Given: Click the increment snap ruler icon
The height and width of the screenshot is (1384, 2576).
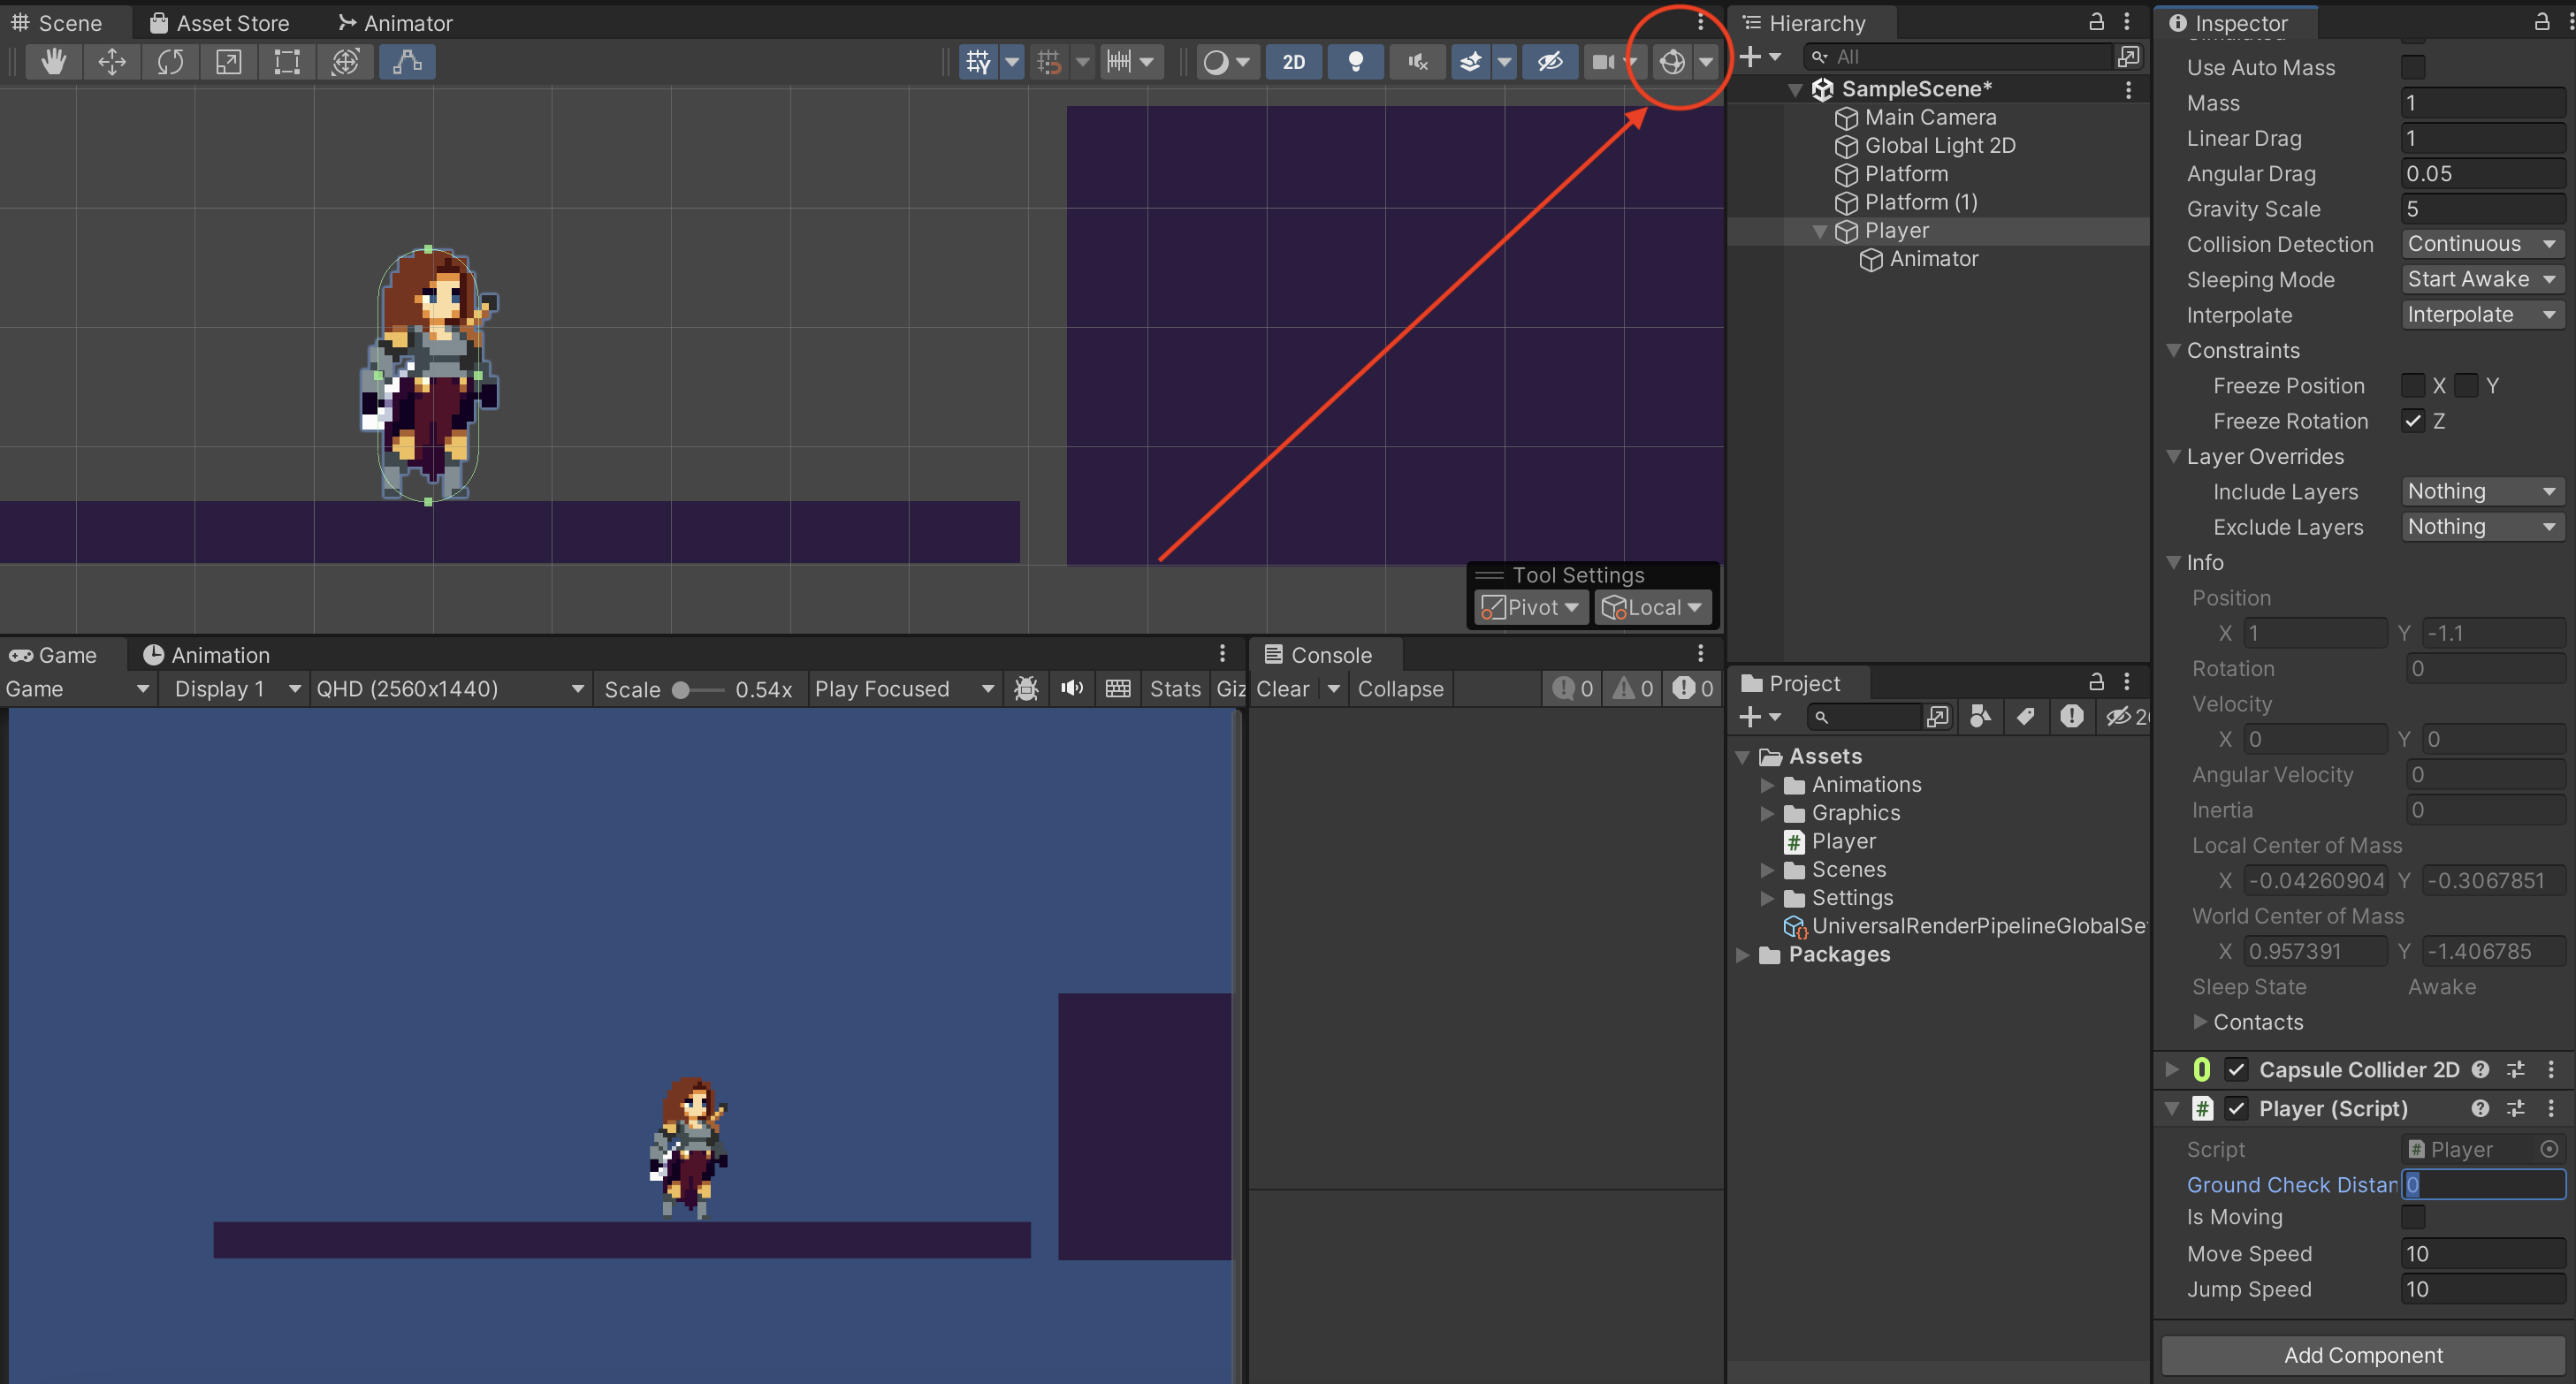Looking at the screenshot, I should 1119,62.
